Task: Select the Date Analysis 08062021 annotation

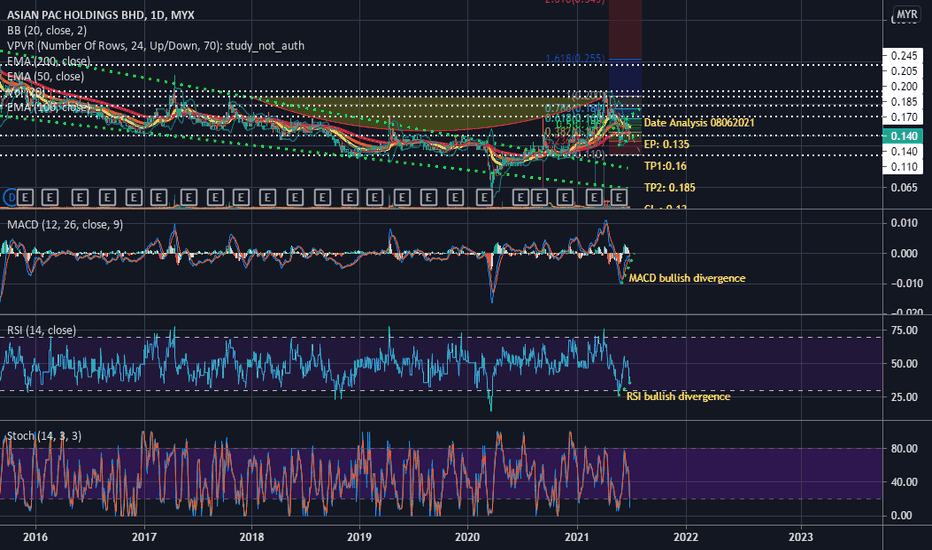Action: (699, 122)
